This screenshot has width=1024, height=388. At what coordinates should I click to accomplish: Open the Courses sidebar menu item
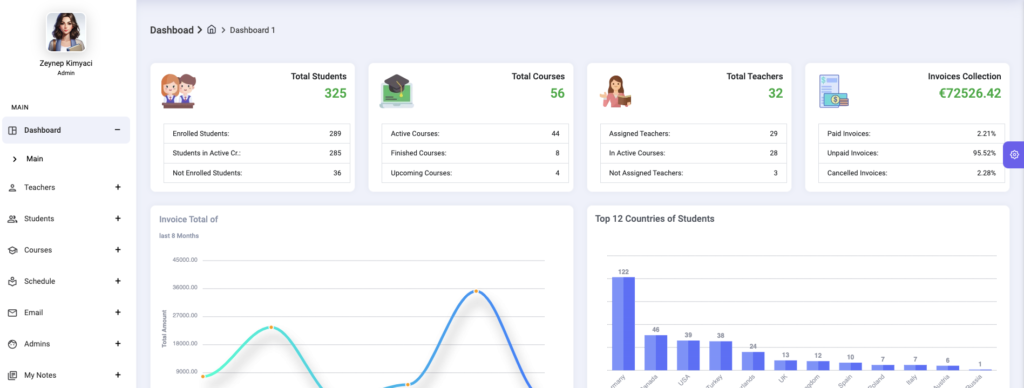click(66, 250)
